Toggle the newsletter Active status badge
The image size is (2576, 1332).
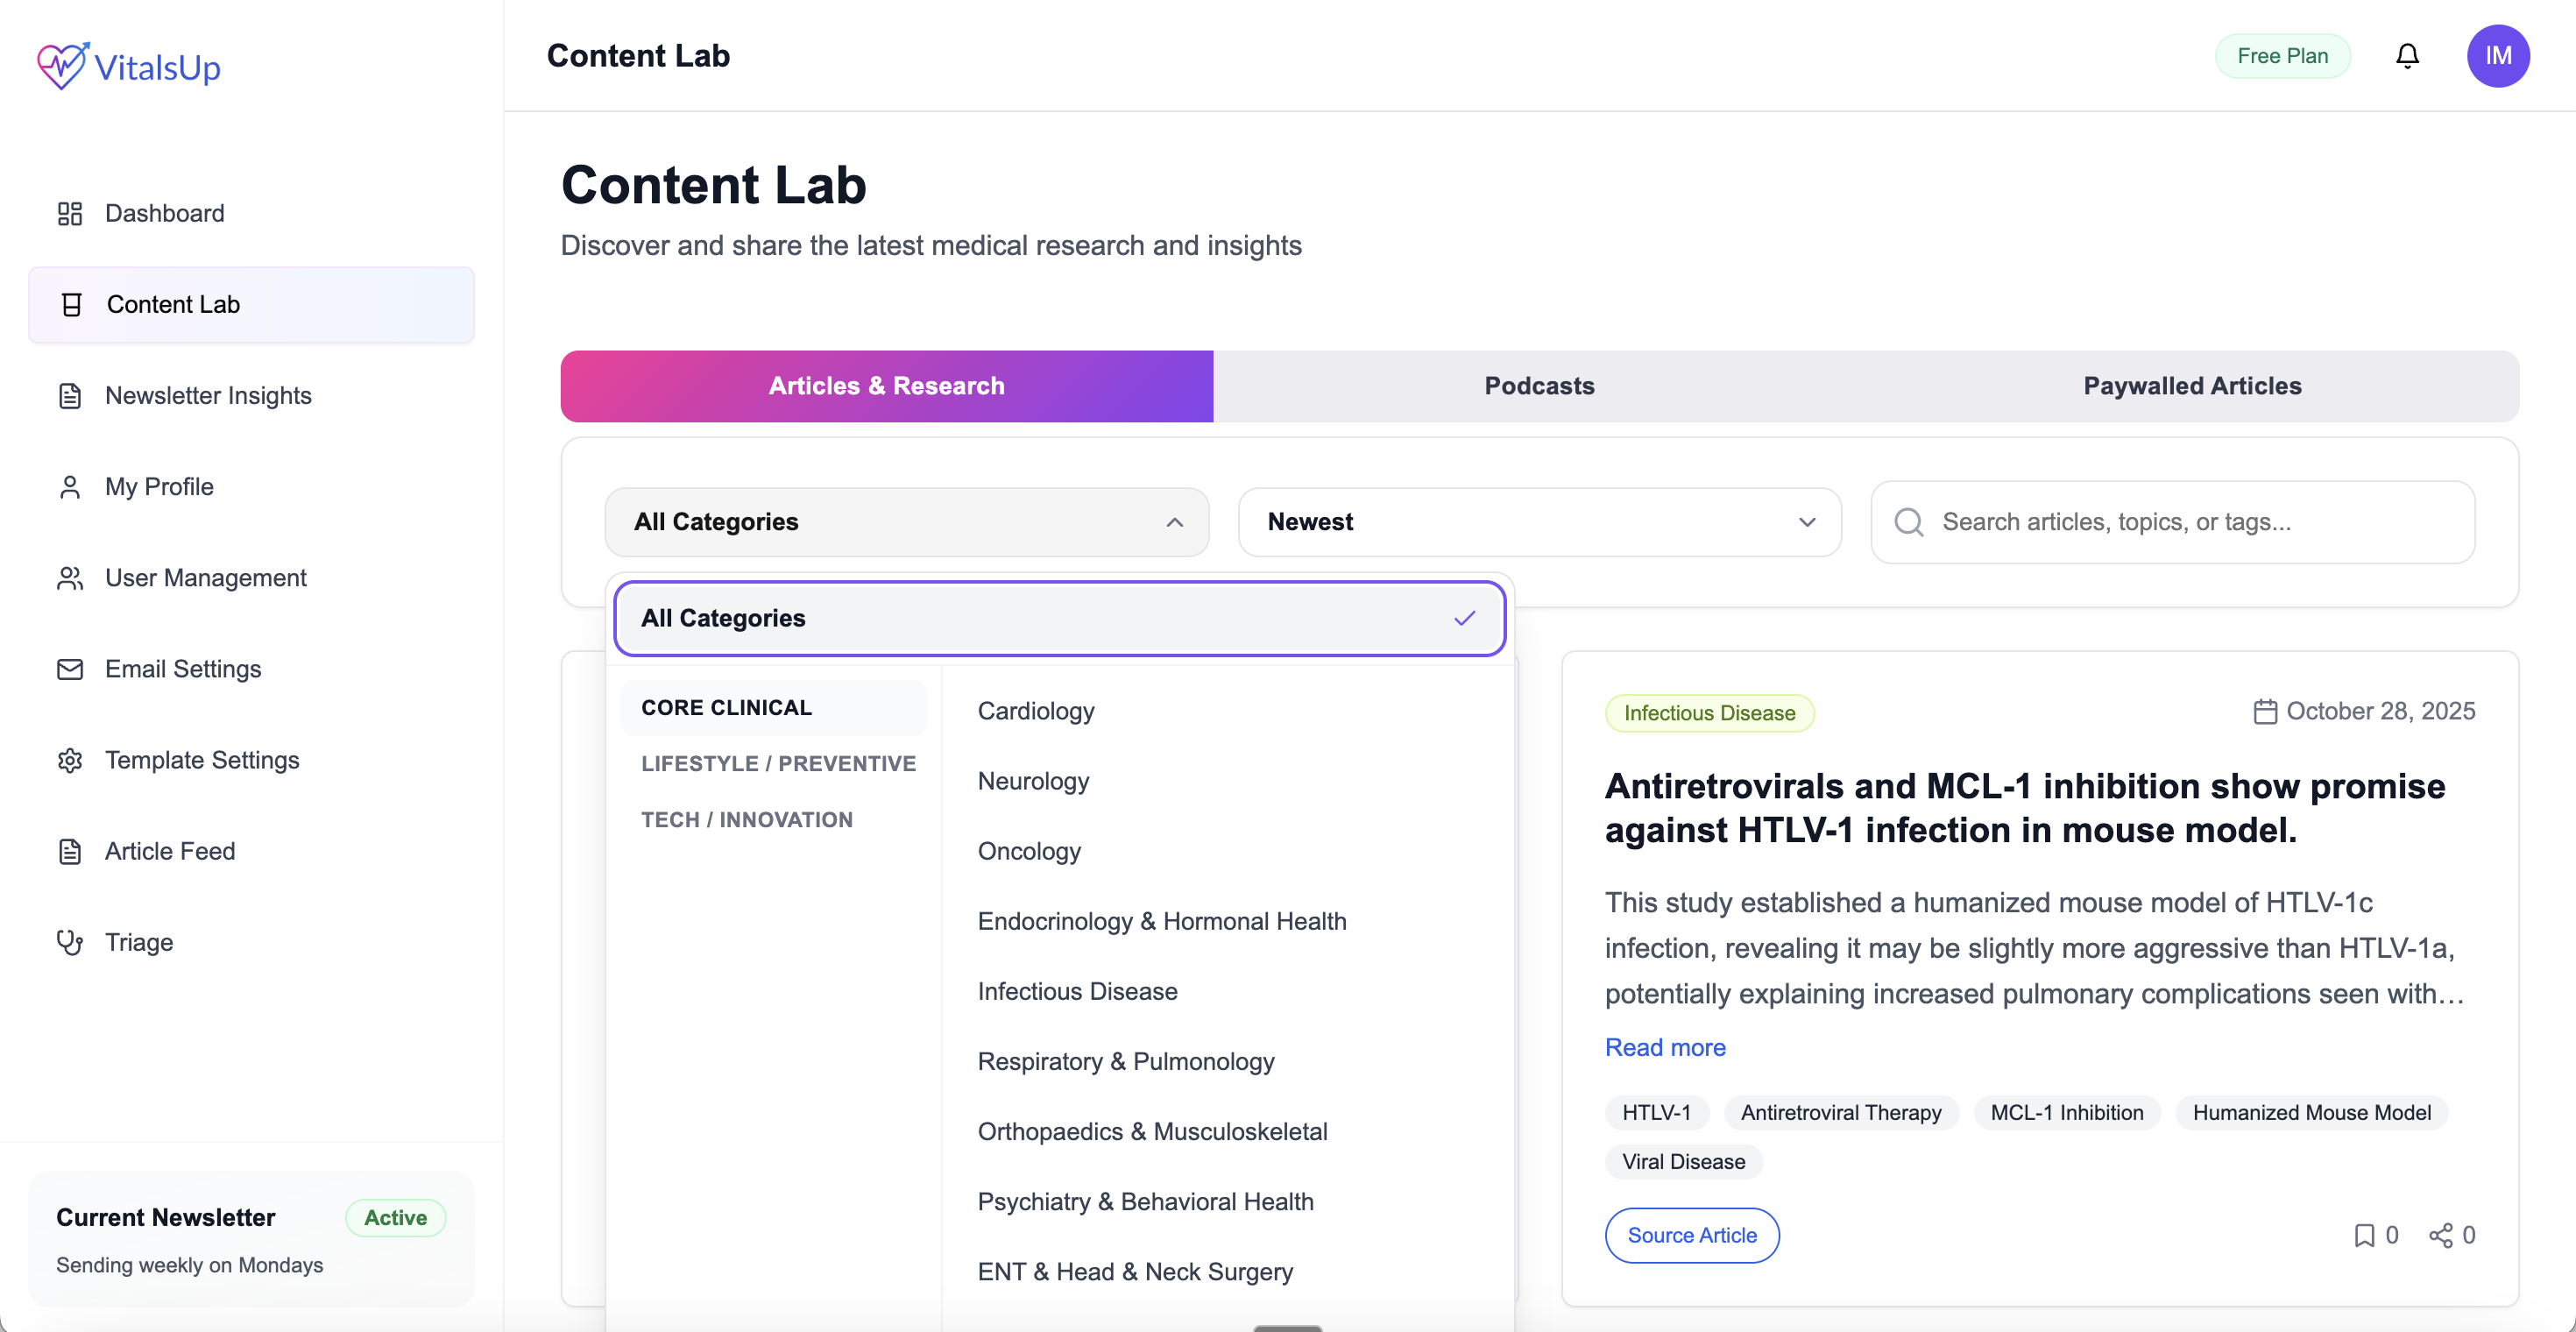pos(394,1217)
